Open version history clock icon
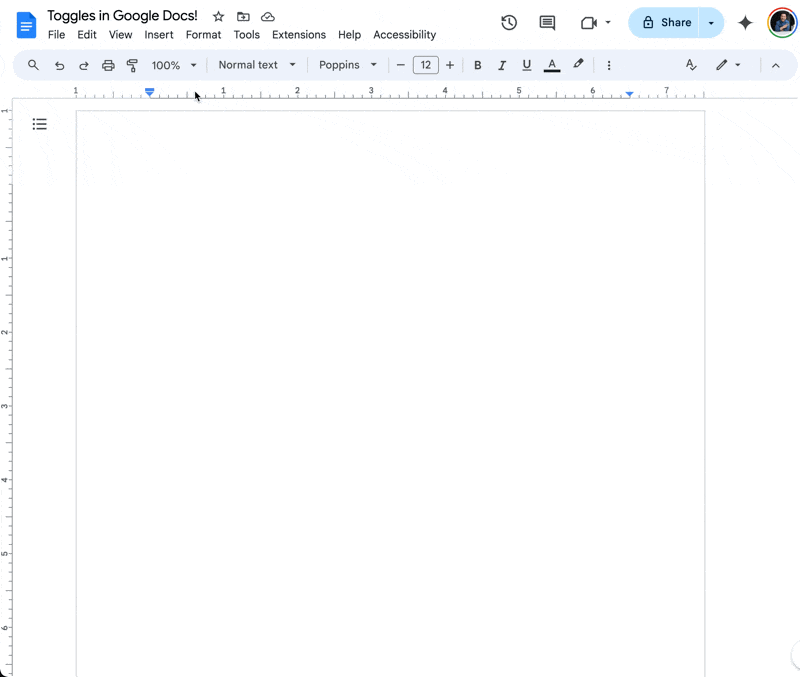 point(509,22)
